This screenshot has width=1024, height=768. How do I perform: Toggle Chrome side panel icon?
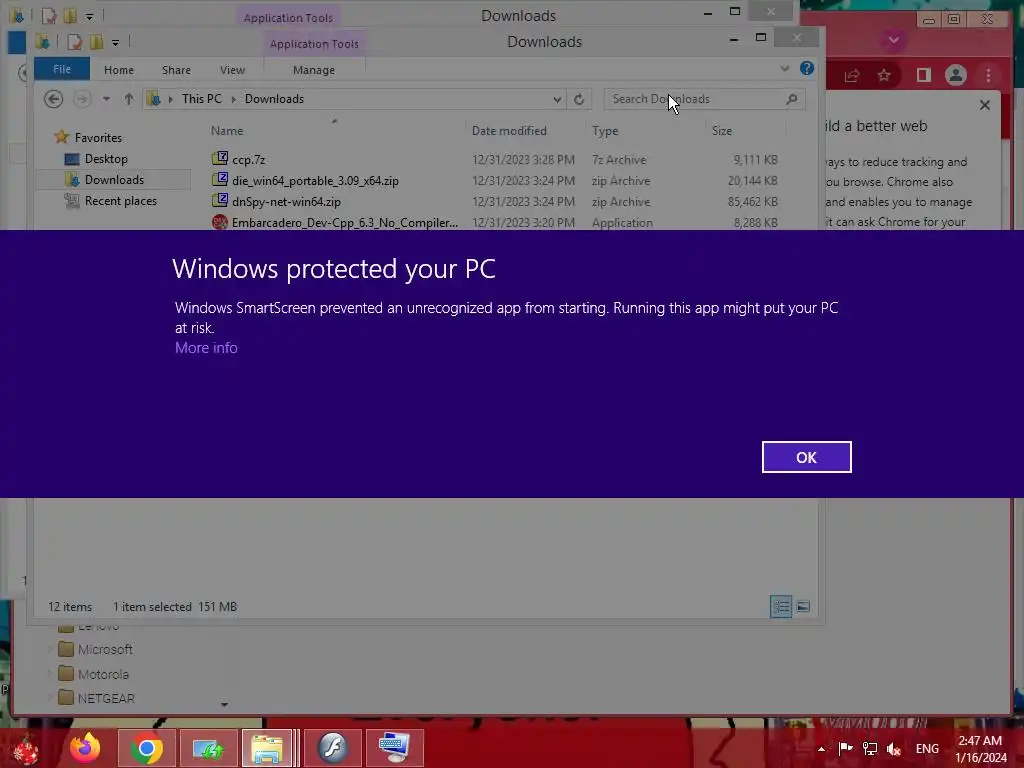tap(923, 76)
